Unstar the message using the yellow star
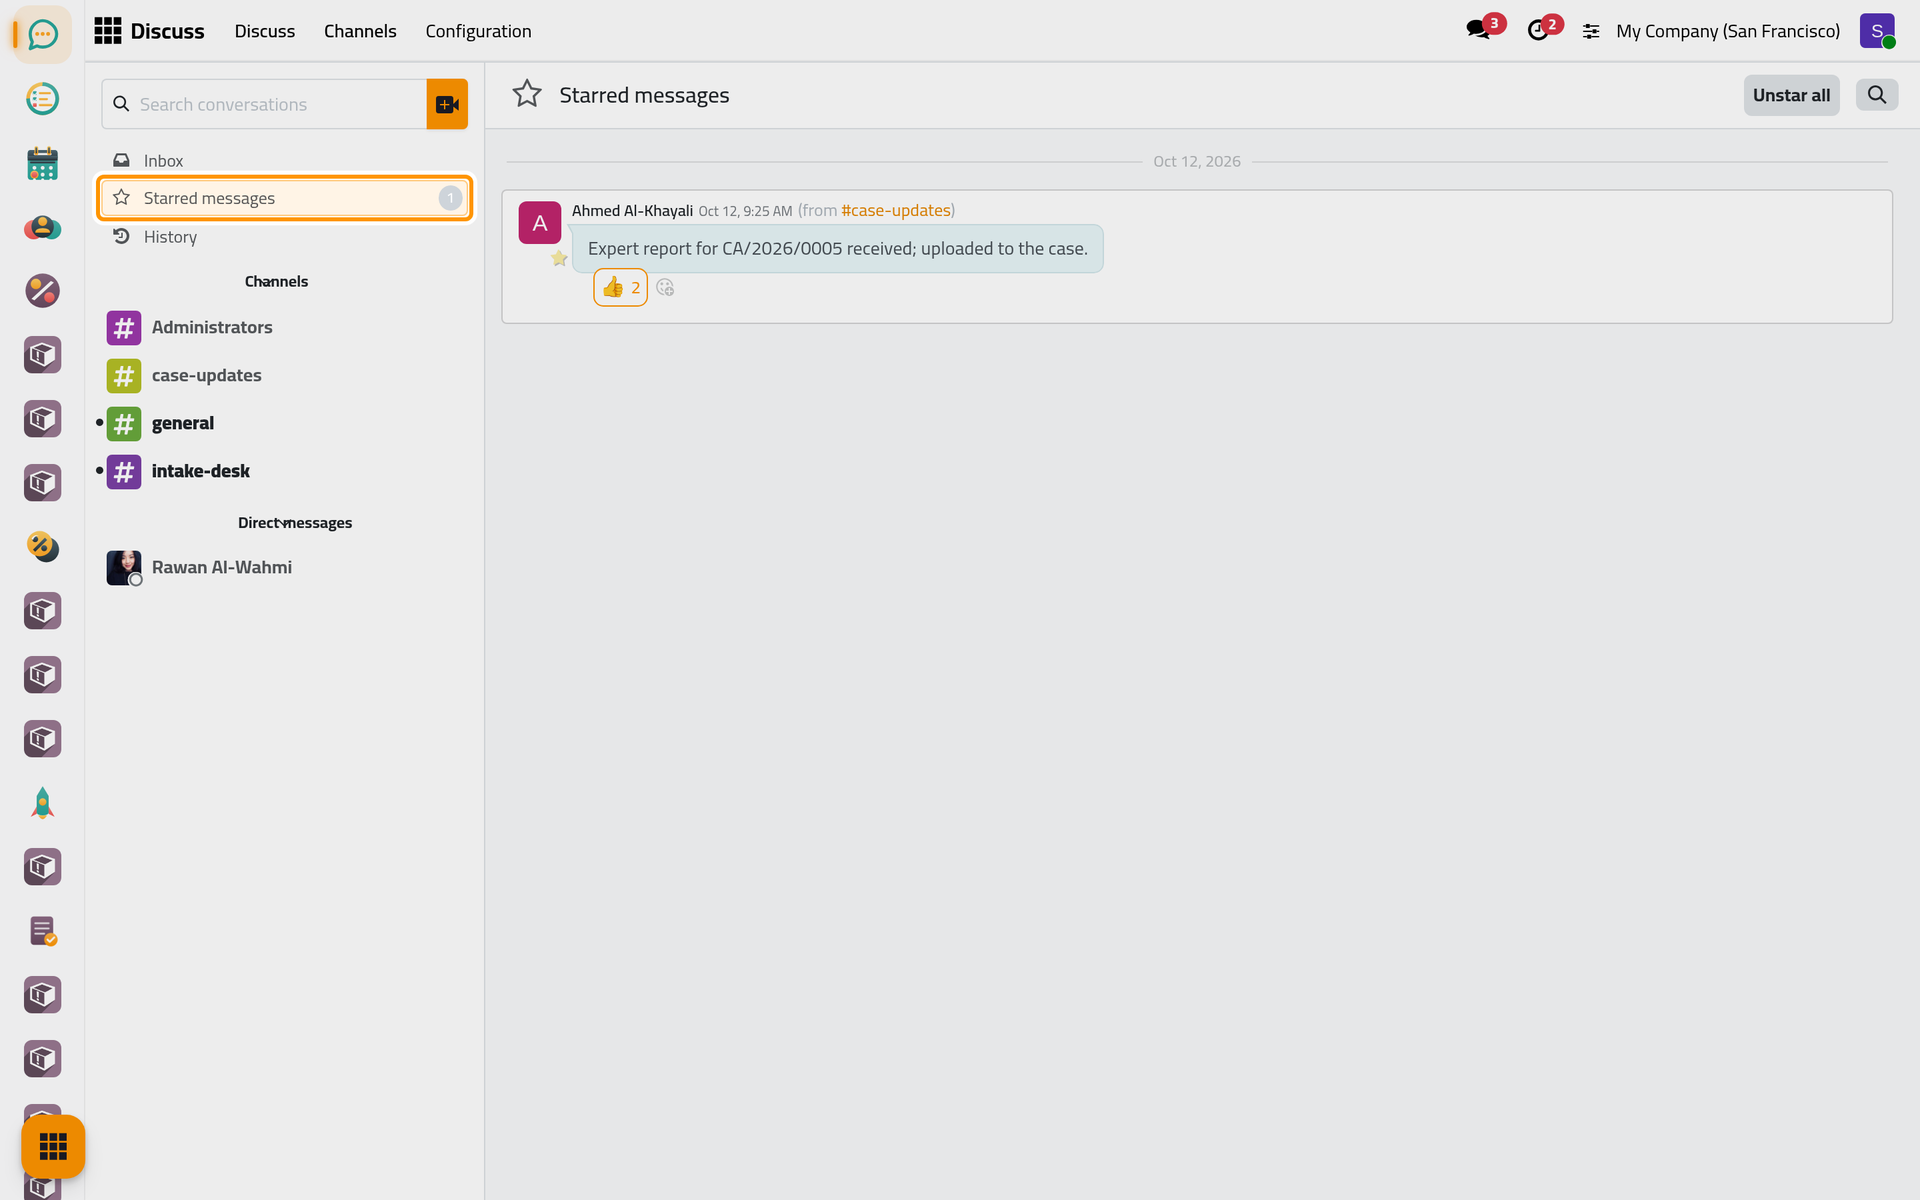Viewport: 1920px width, 1200px height. tap(559, 259)
